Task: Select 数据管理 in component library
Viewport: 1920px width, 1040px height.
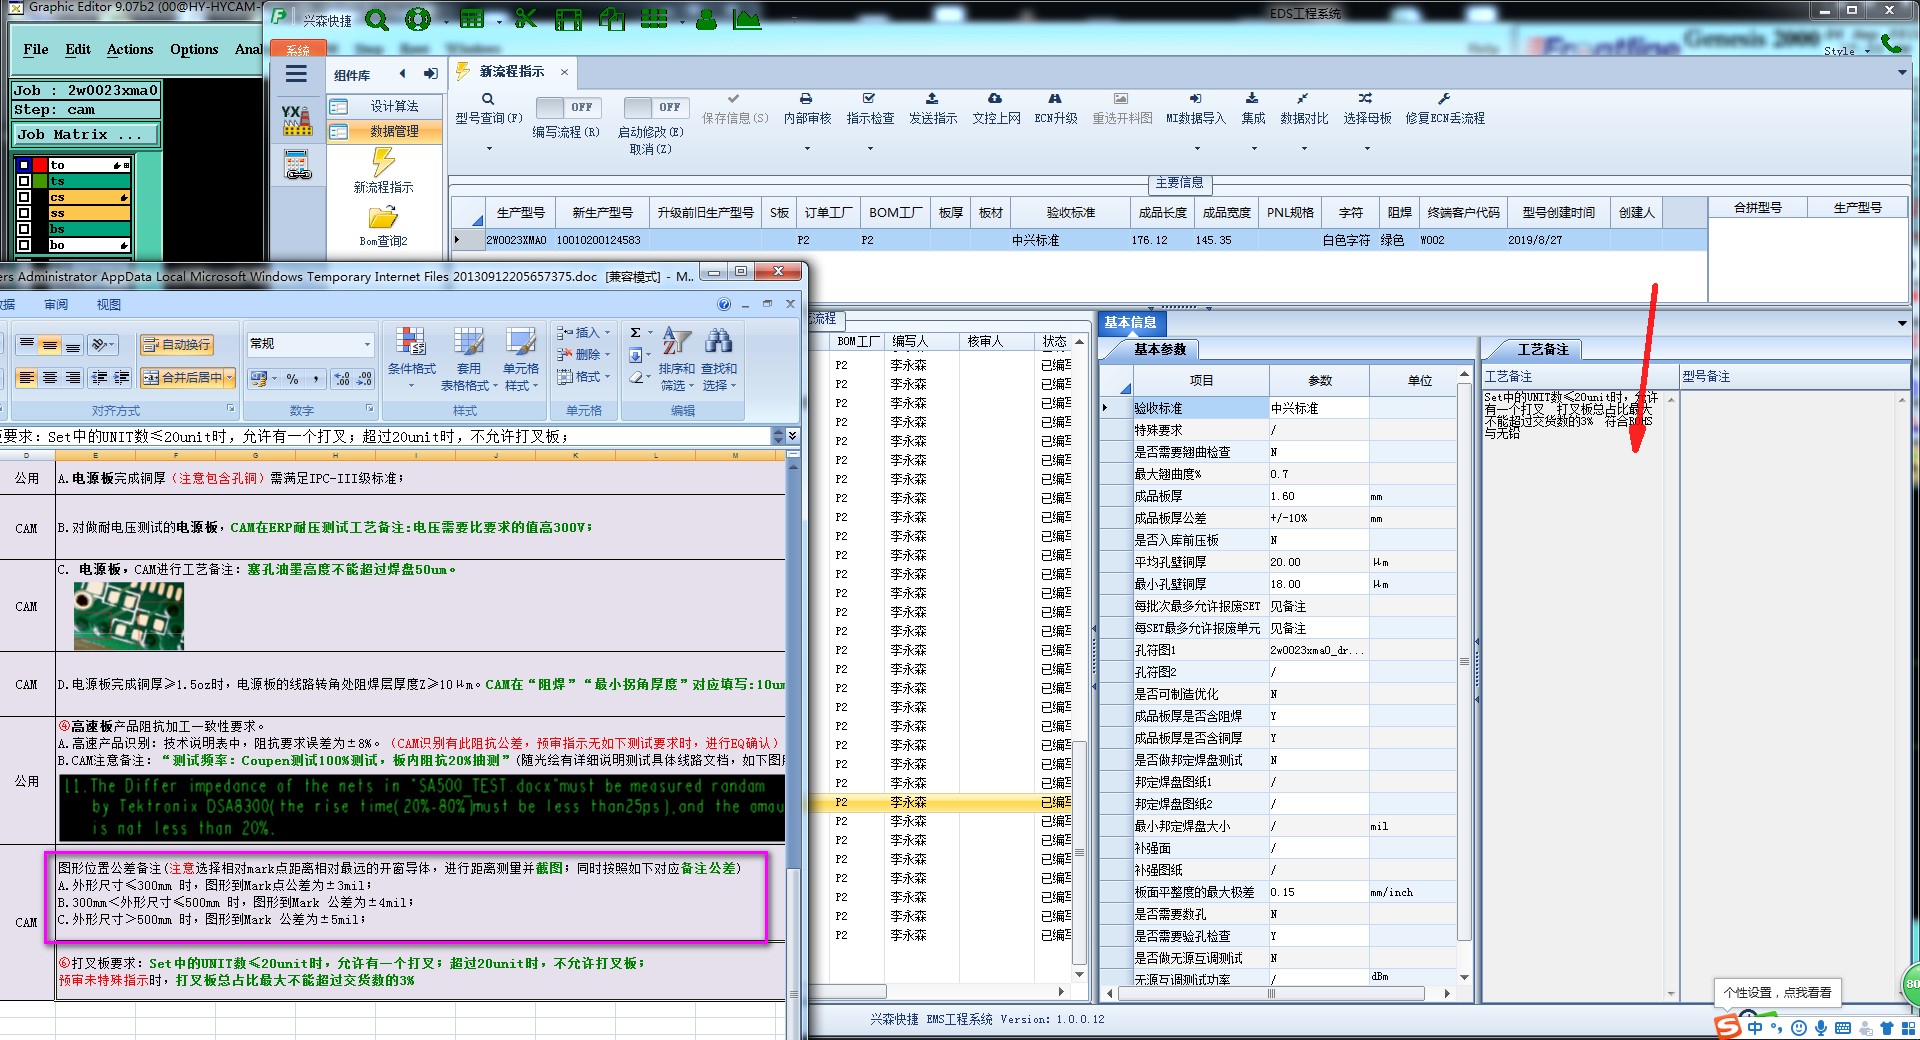Action: tap(385, 131)
